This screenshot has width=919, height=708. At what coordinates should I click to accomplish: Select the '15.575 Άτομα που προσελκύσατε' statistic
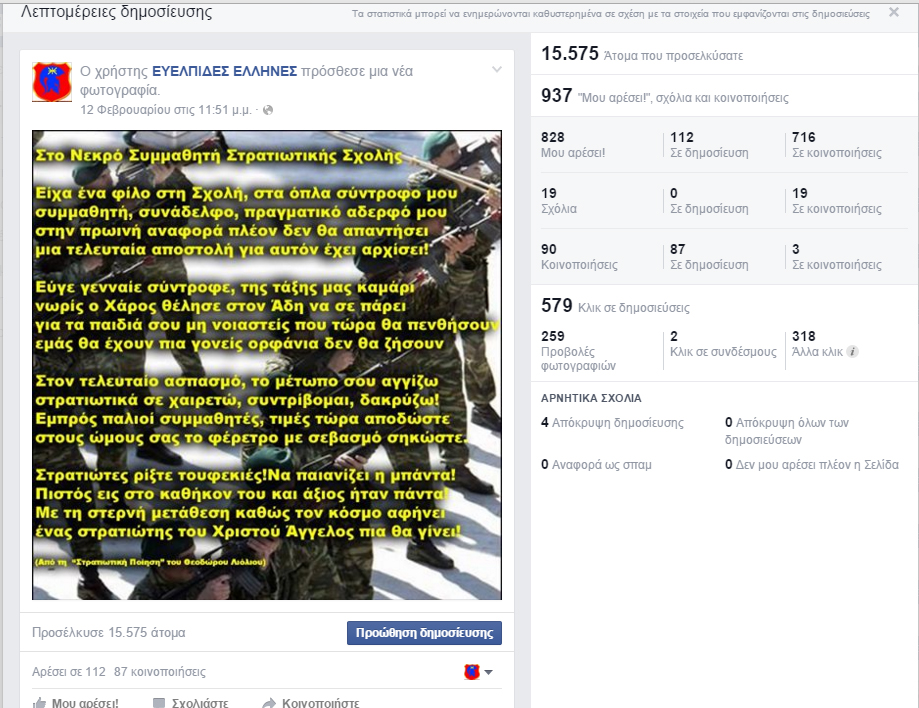(x=642, y=54)
